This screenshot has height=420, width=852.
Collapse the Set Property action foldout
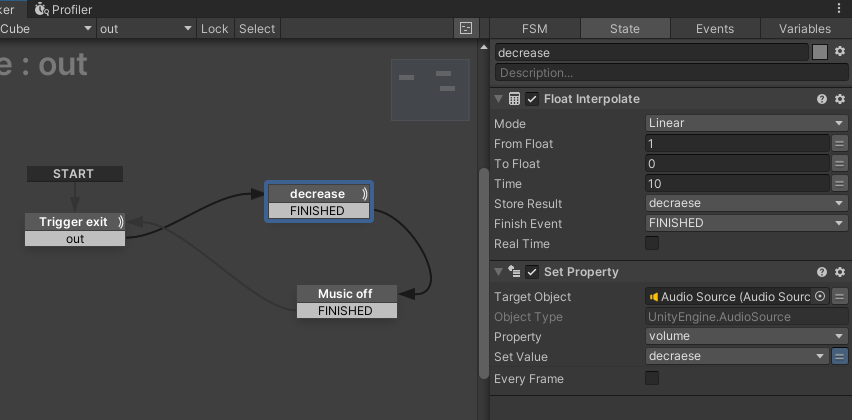pos(498,272)
